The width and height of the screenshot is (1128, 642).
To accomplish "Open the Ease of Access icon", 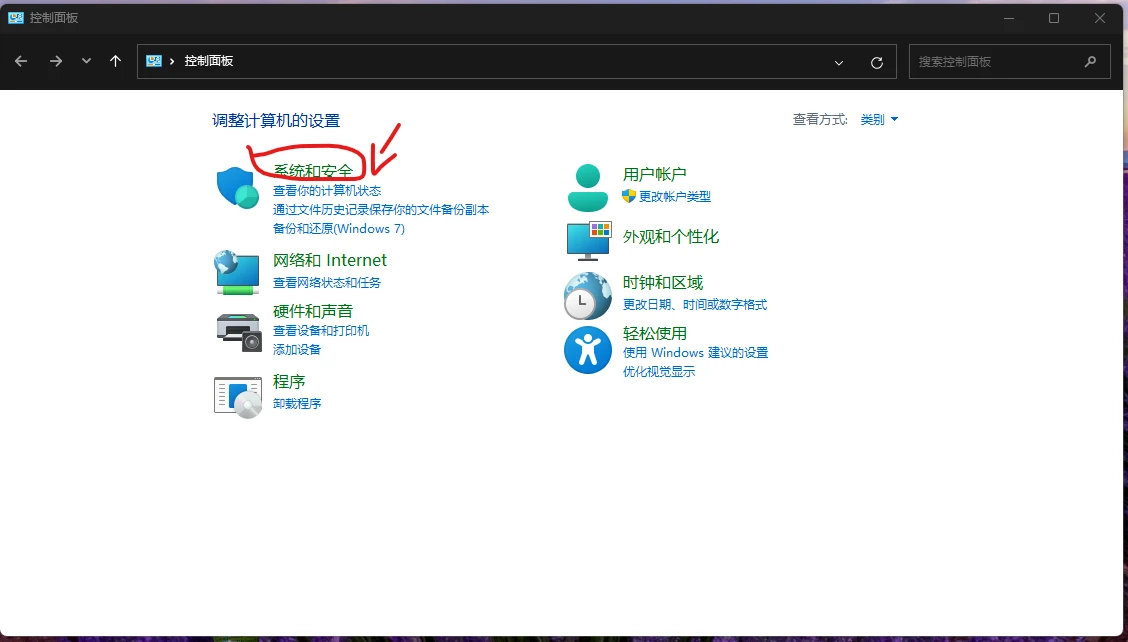I will pos(587,350).
